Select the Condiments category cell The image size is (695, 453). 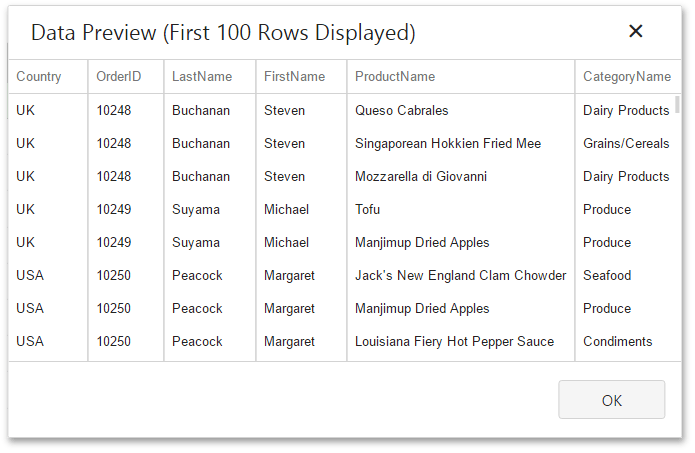pos(617,342)
